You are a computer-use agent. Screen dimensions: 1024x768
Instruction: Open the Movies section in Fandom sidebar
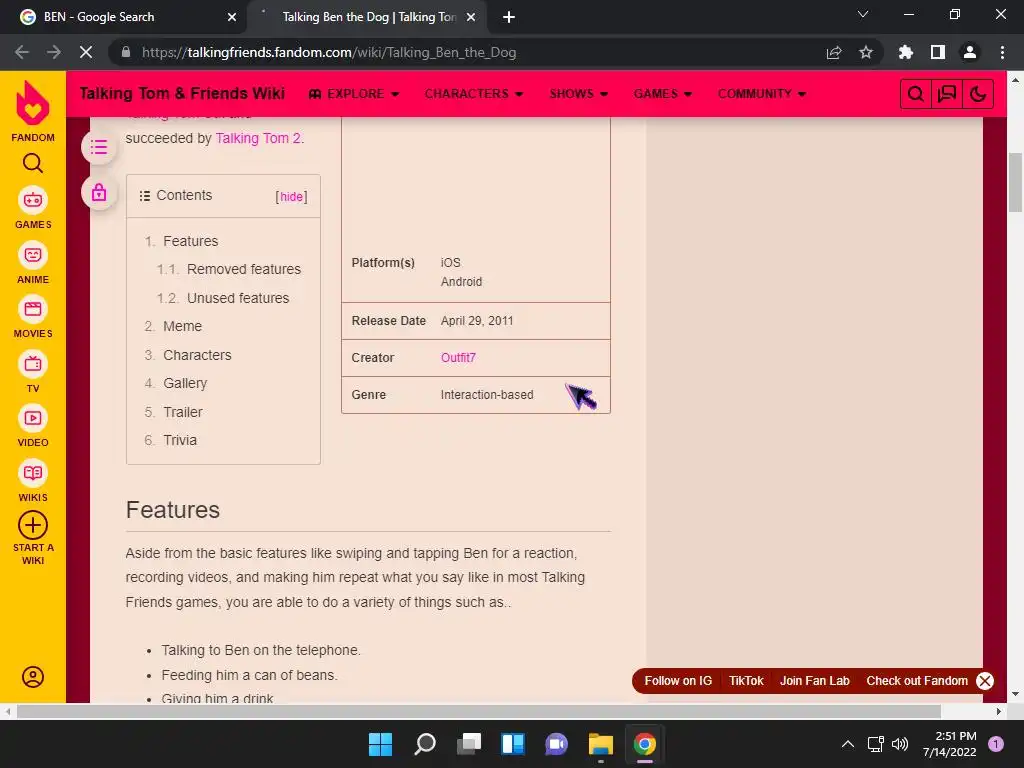(x=33, y=317)
